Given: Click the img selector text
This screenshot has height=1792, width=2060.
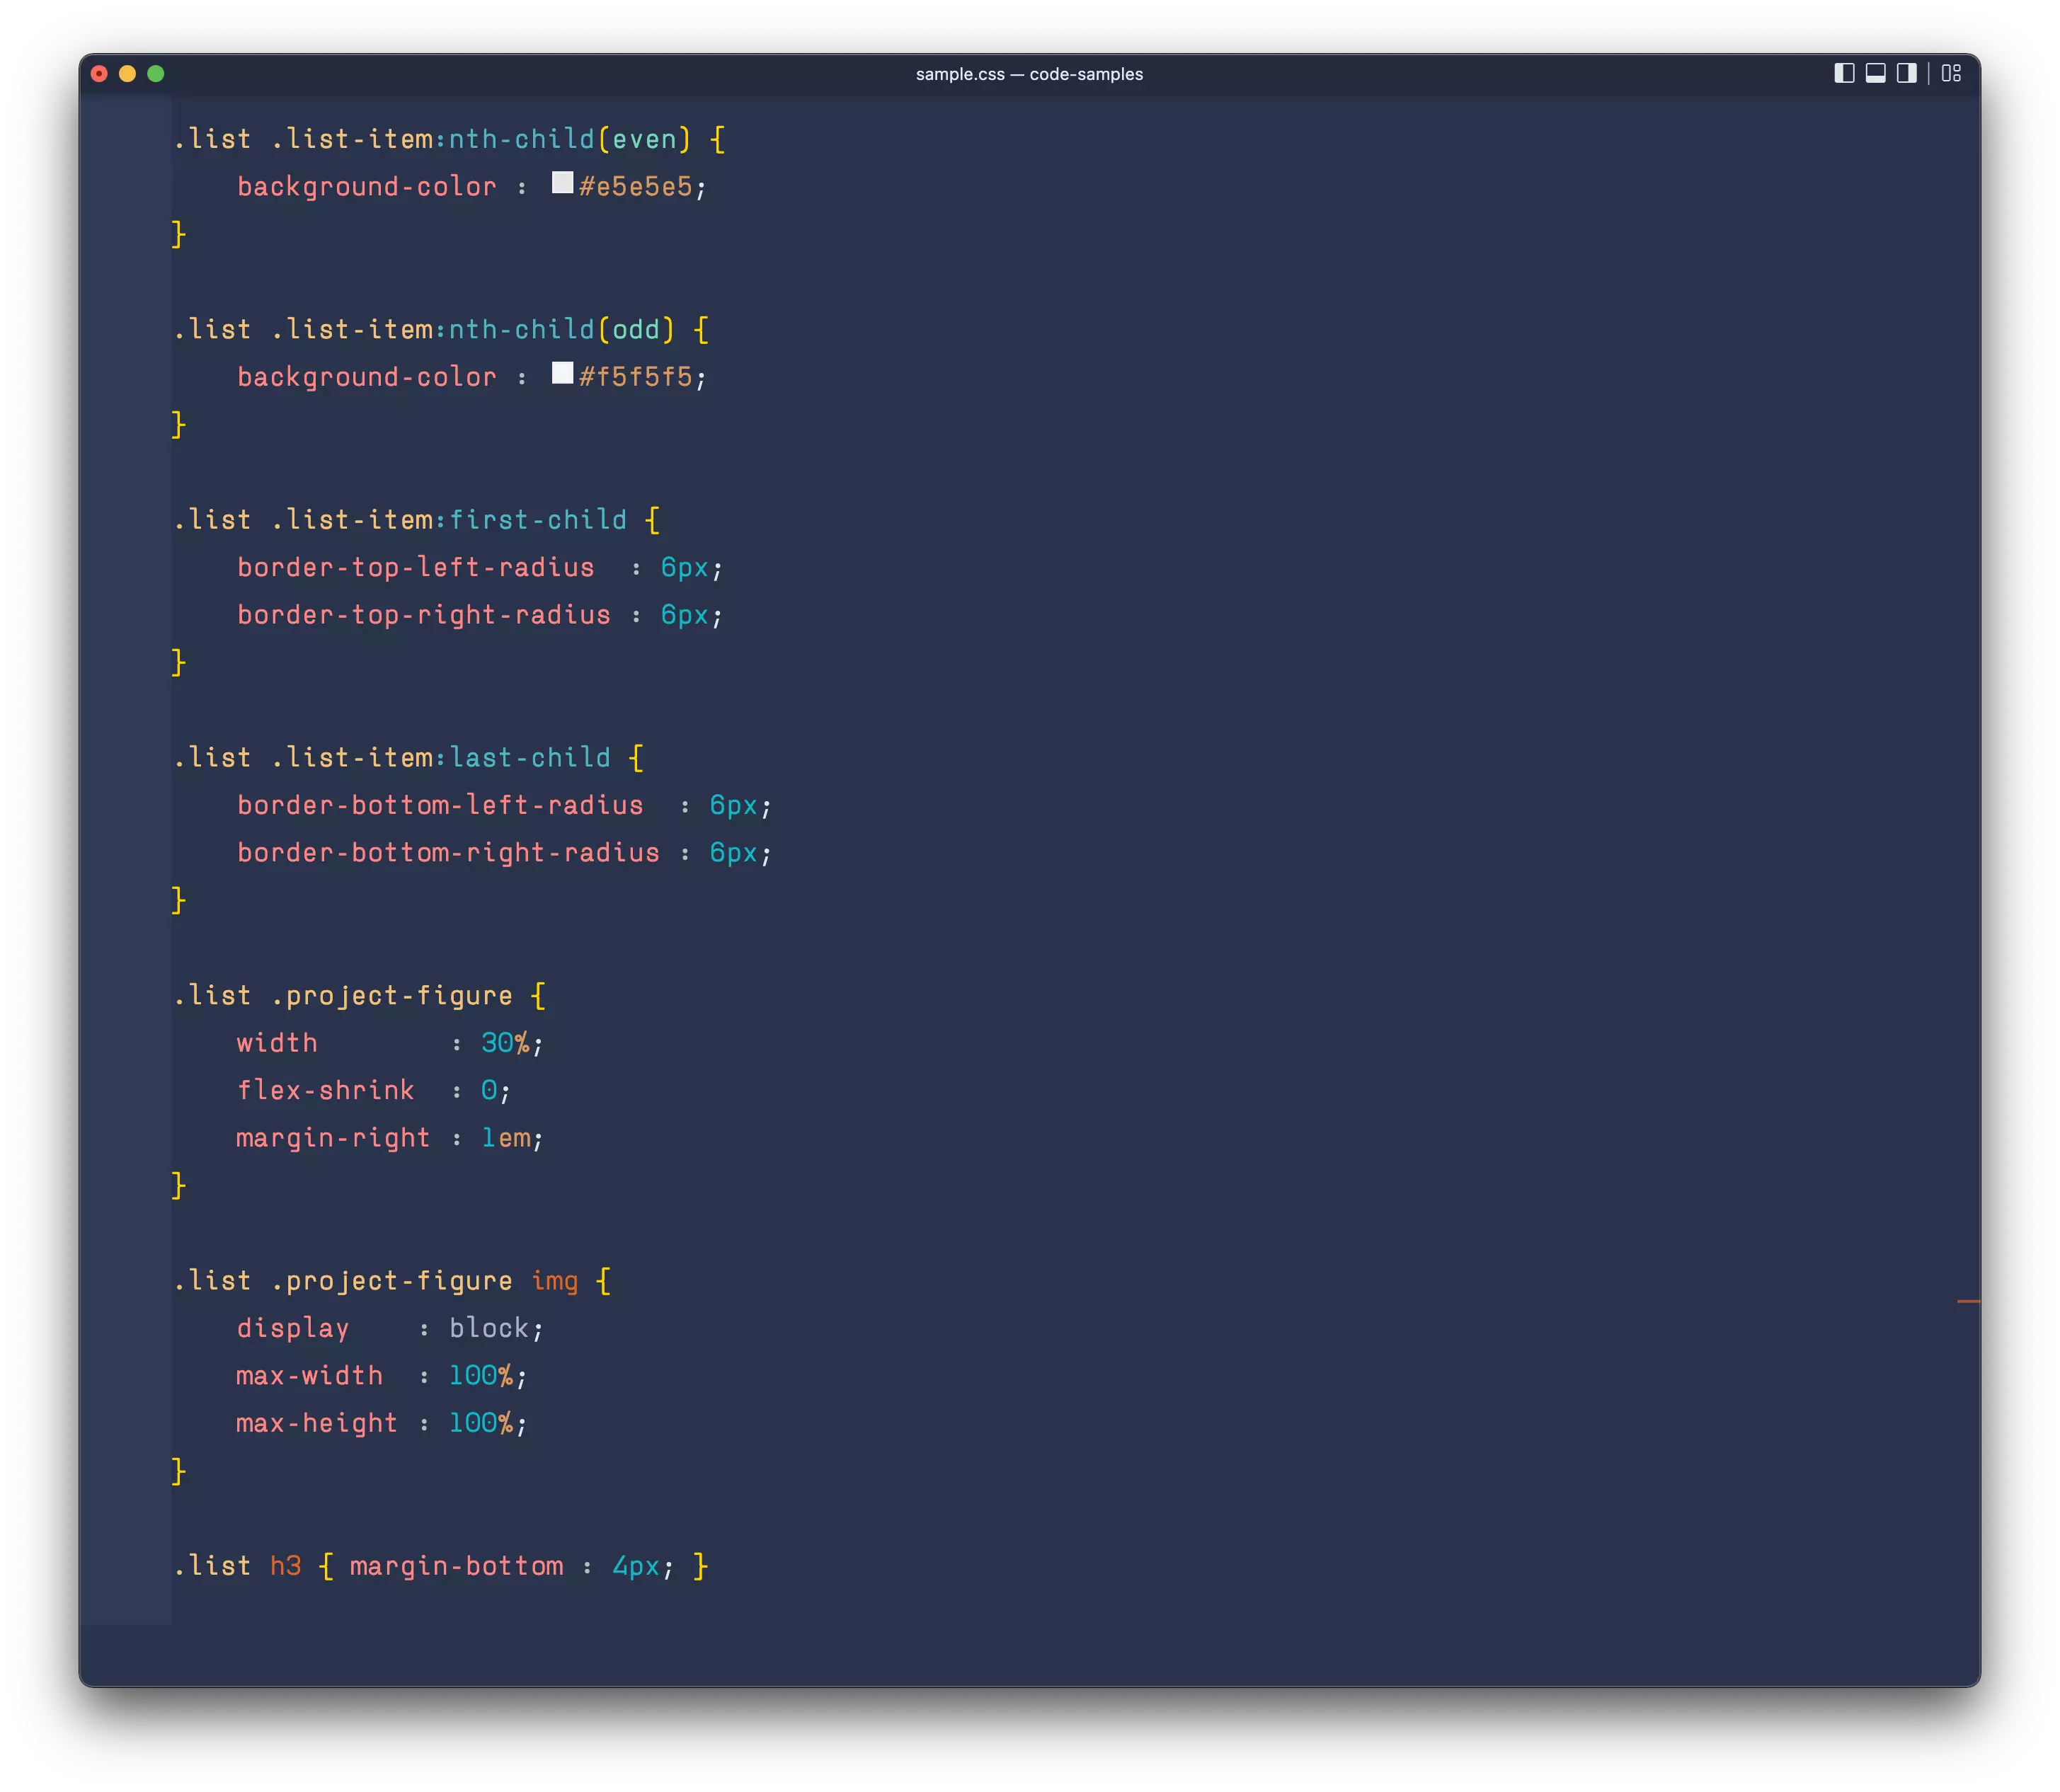Looking at the screenshot, I should click(x=555, y=1281).
